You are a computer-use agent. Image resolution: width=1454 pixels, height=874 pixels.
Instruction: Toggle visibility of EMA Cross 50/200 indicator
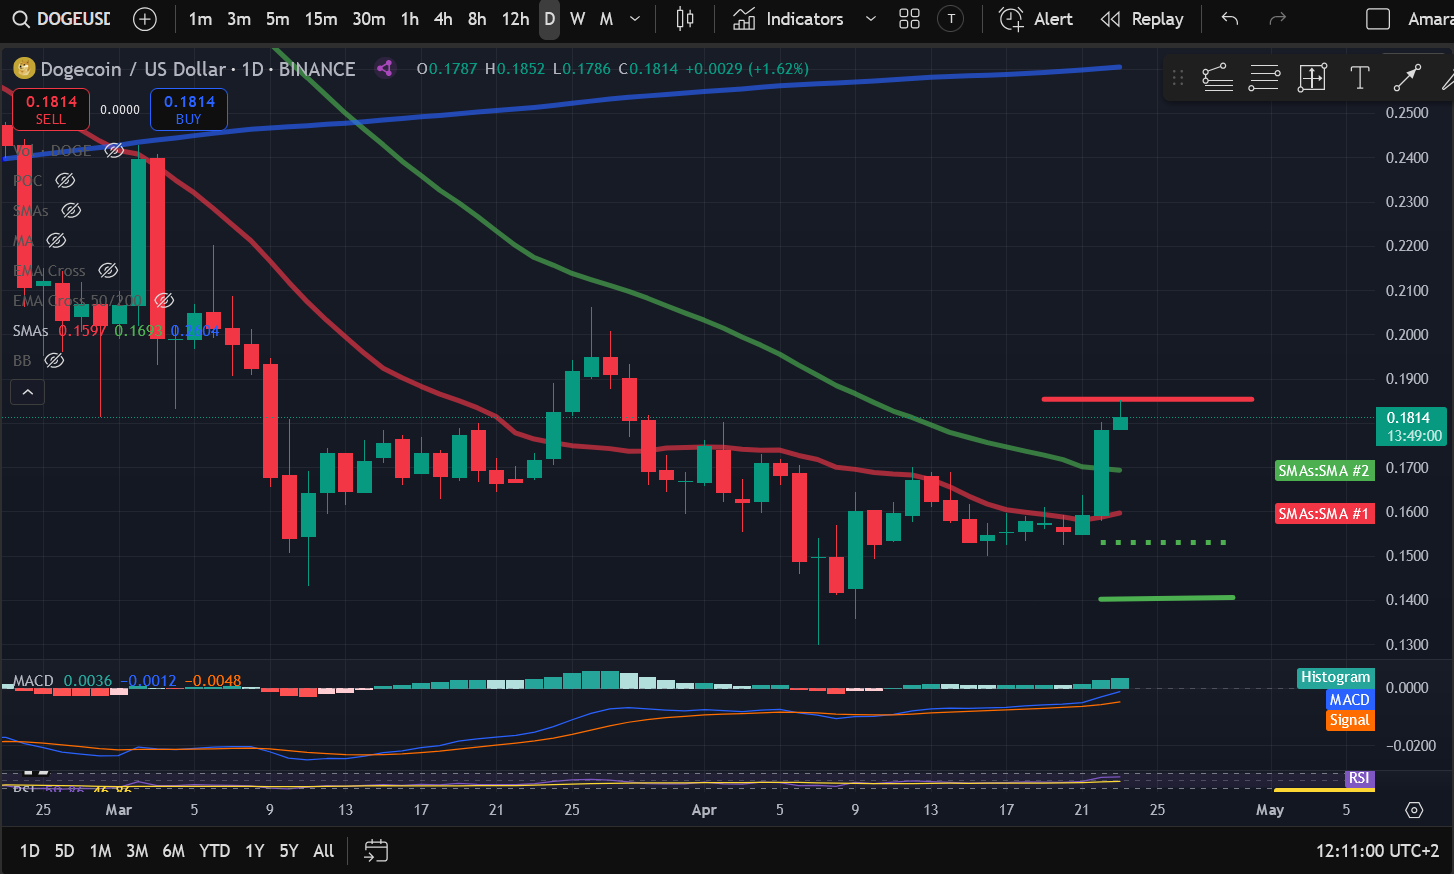point(164,300)
